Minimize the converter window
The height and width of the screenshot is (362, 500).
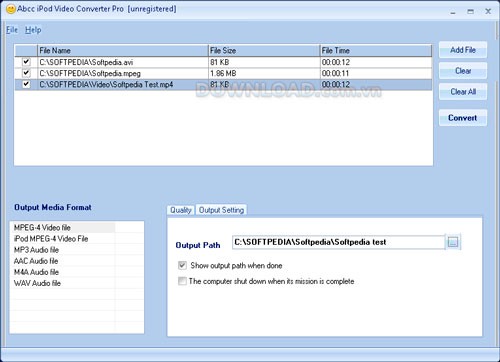(x=453, y=12)
